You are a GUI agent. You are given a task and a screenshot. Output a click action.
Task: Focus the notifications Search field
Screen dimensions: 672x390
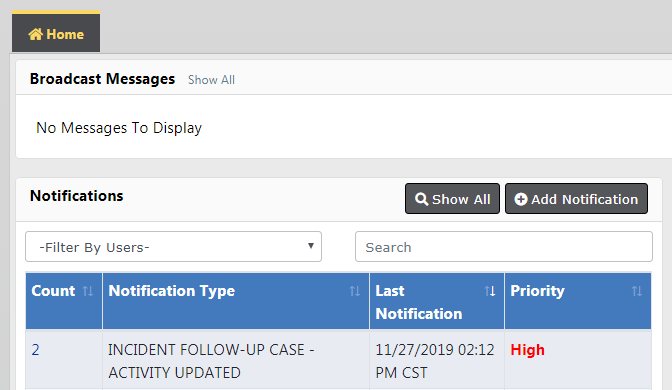coord(504,247)
